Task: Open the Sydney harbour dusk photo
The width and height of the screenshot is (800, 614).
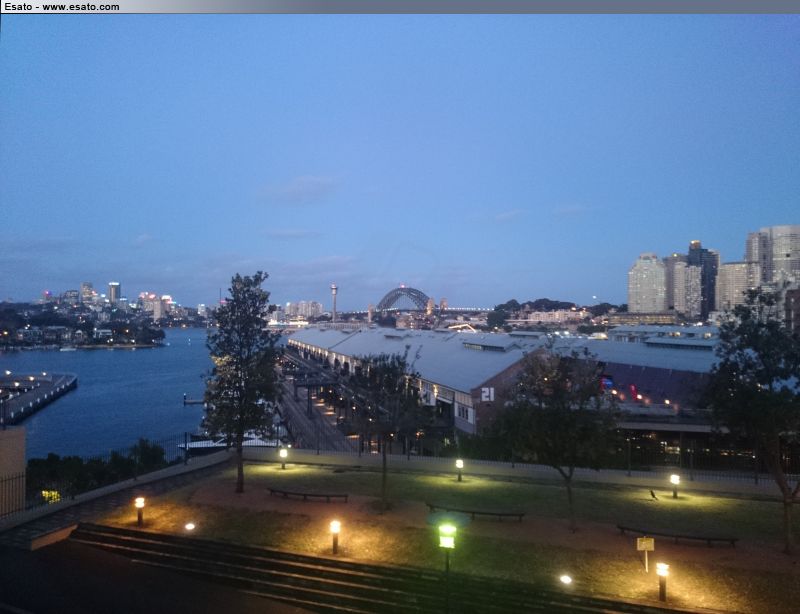Action: [400, 314]
